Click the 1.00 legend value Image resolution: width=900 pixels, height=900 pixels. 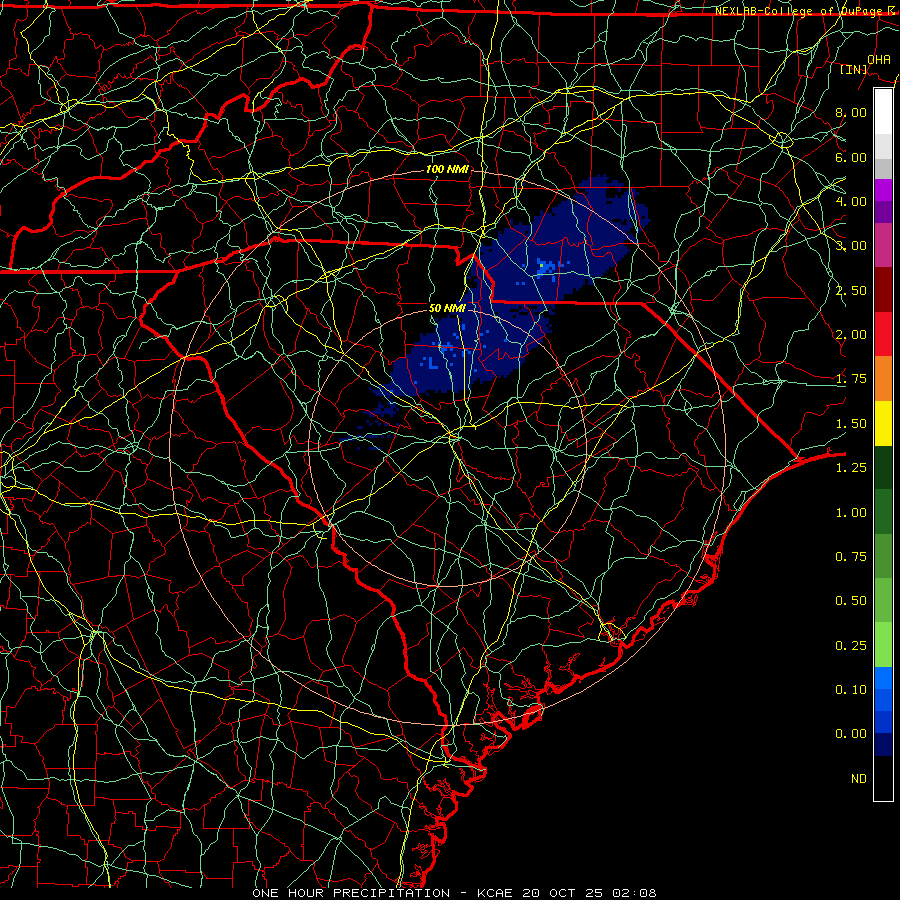(851, 513)
